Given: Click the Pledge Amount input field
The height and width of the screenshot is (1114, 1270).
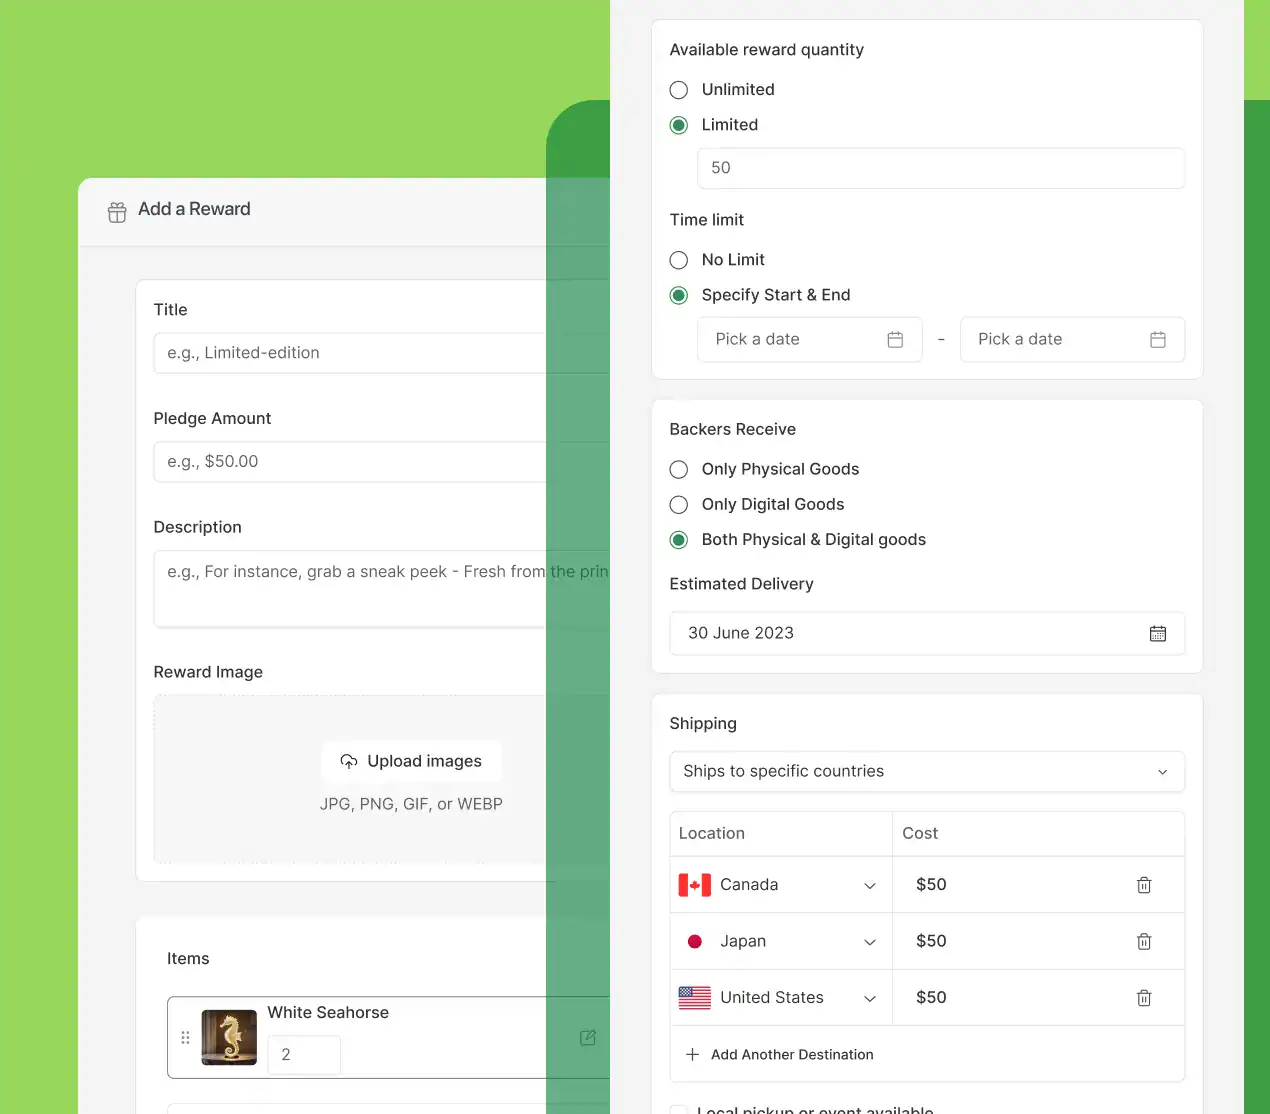Looking at the screenshot, I should point(350,462).
